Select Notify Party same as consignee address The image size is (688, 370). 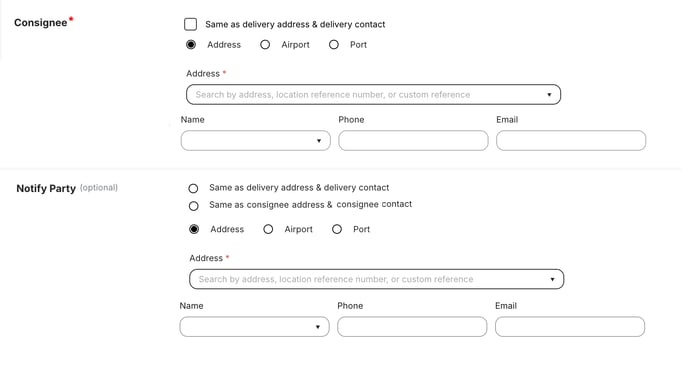(194, 206)
